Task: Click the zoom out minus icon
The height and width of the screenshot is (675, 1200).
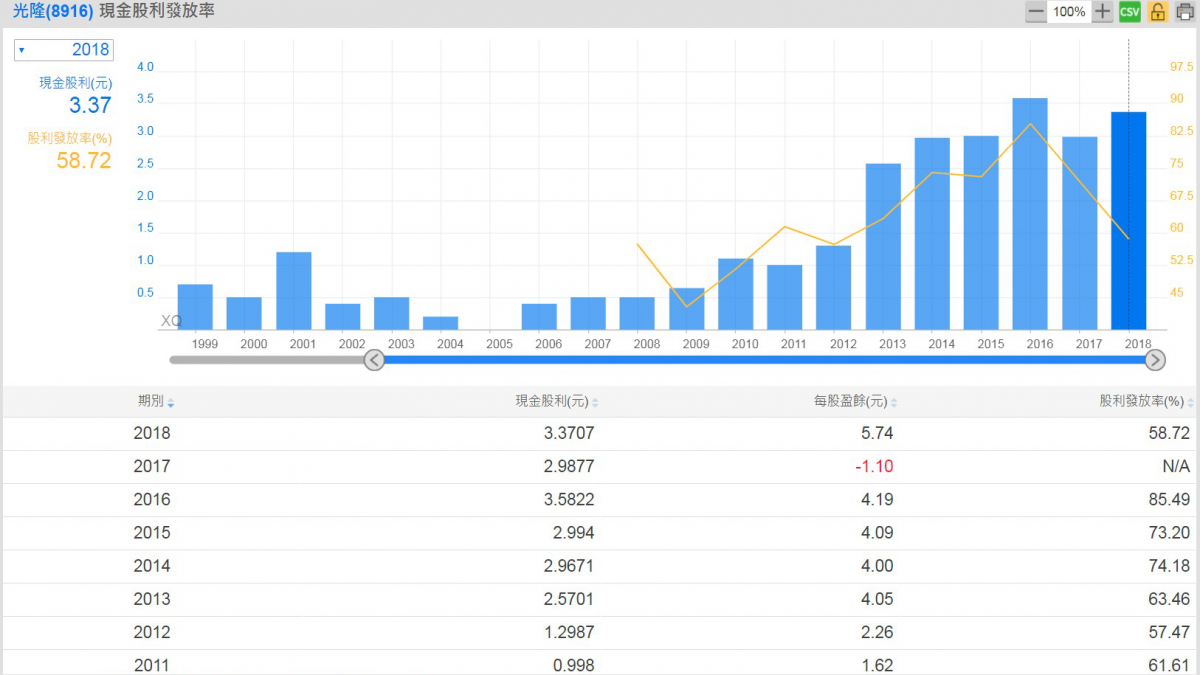Action: [x=1035, y=12]
